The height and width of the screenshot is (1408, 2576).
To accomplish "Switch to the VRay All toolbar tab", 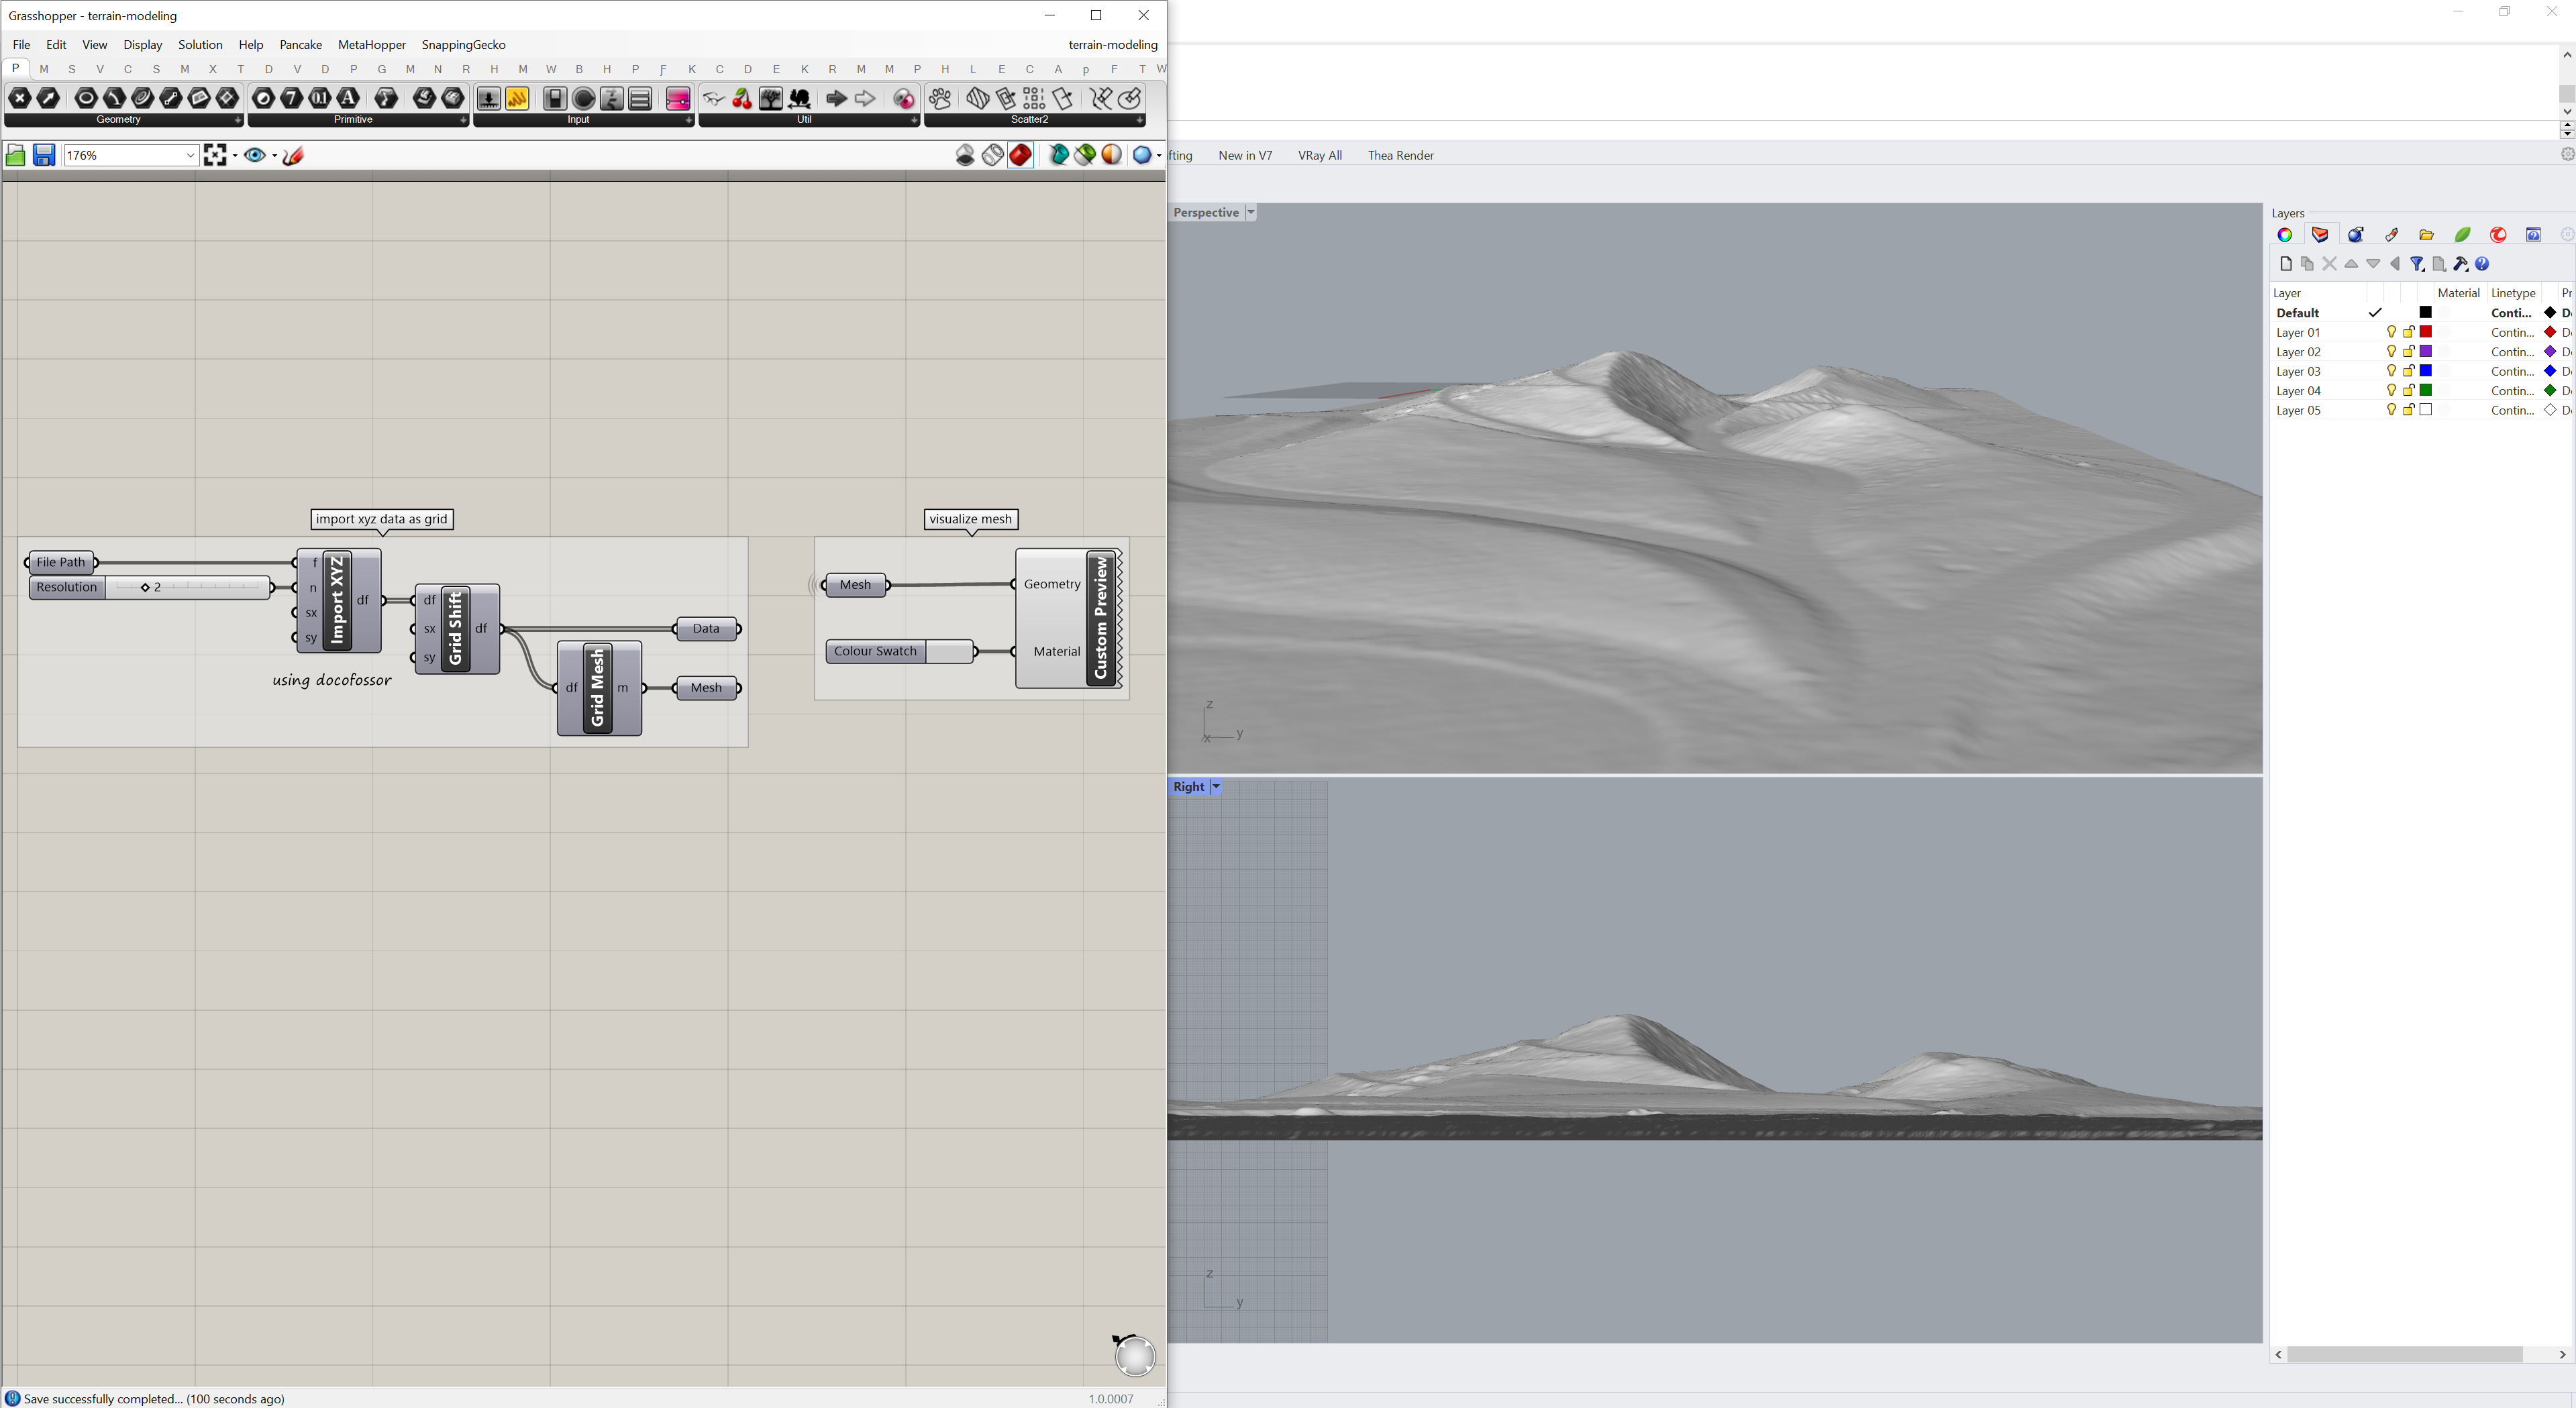I will [1319, 155].
